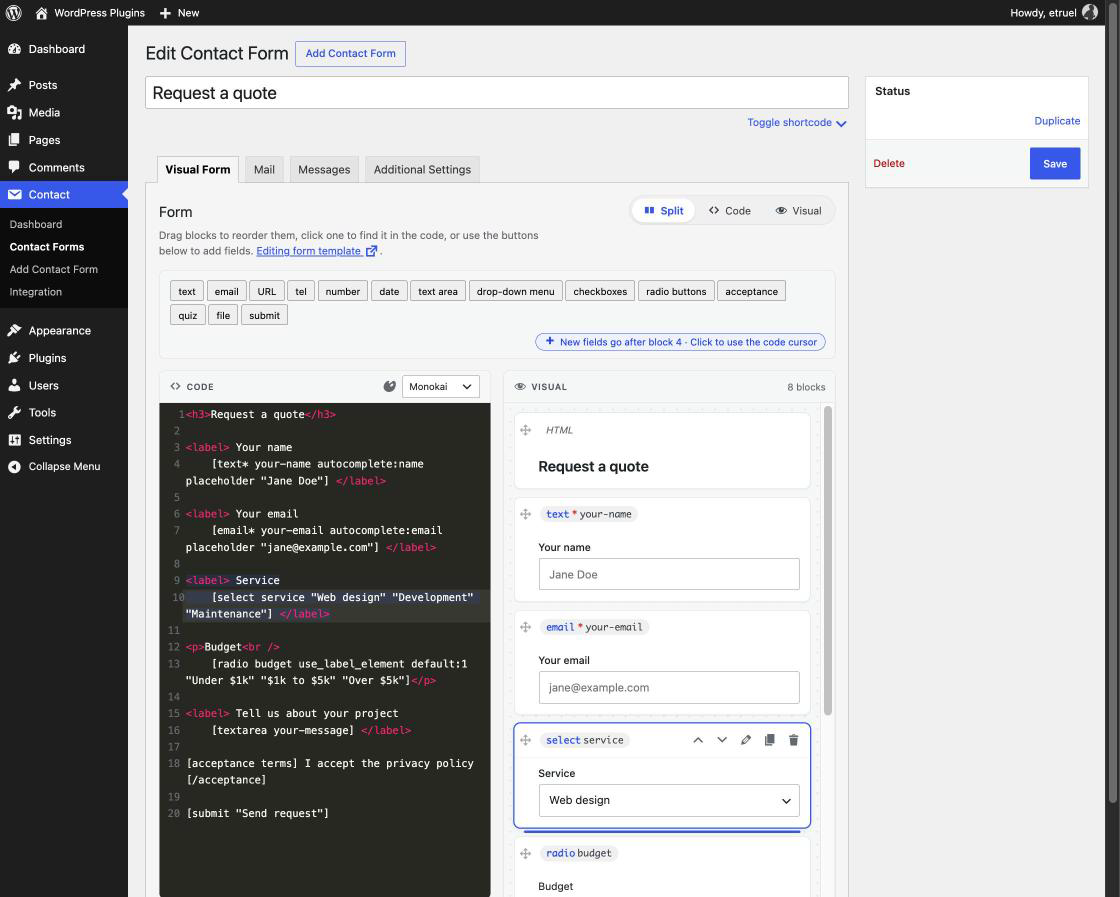Insert a file field tag
This screenshot has height=897, width=1120.
click(x=223, y=315)
